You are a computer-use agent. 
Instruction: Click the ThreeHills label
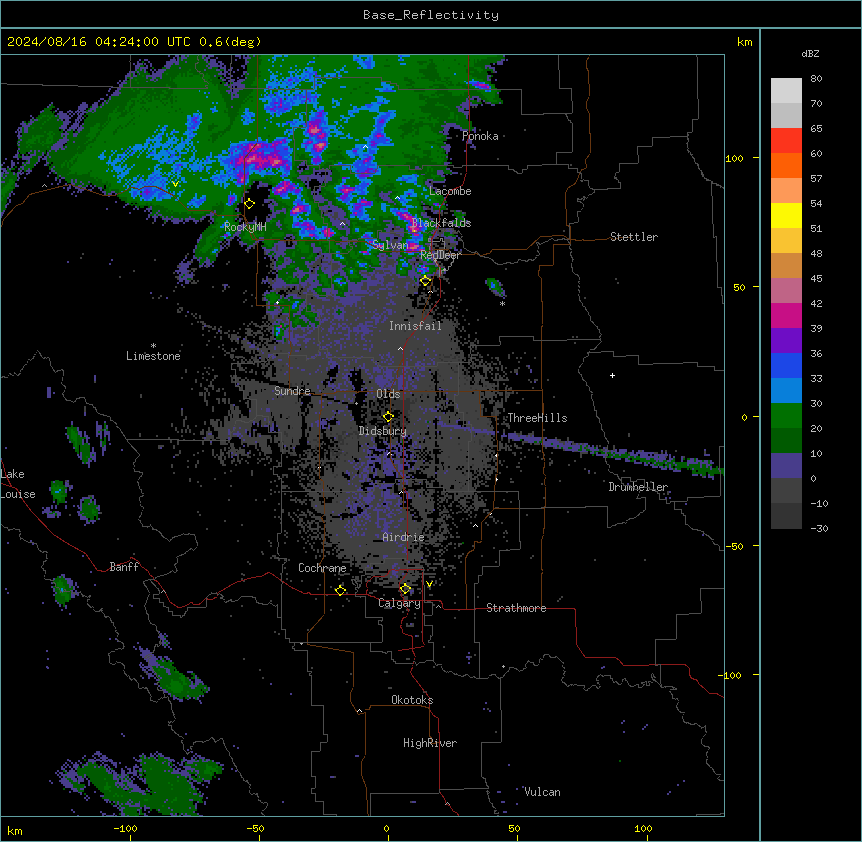pyautogui.click(x=537, y=418)
